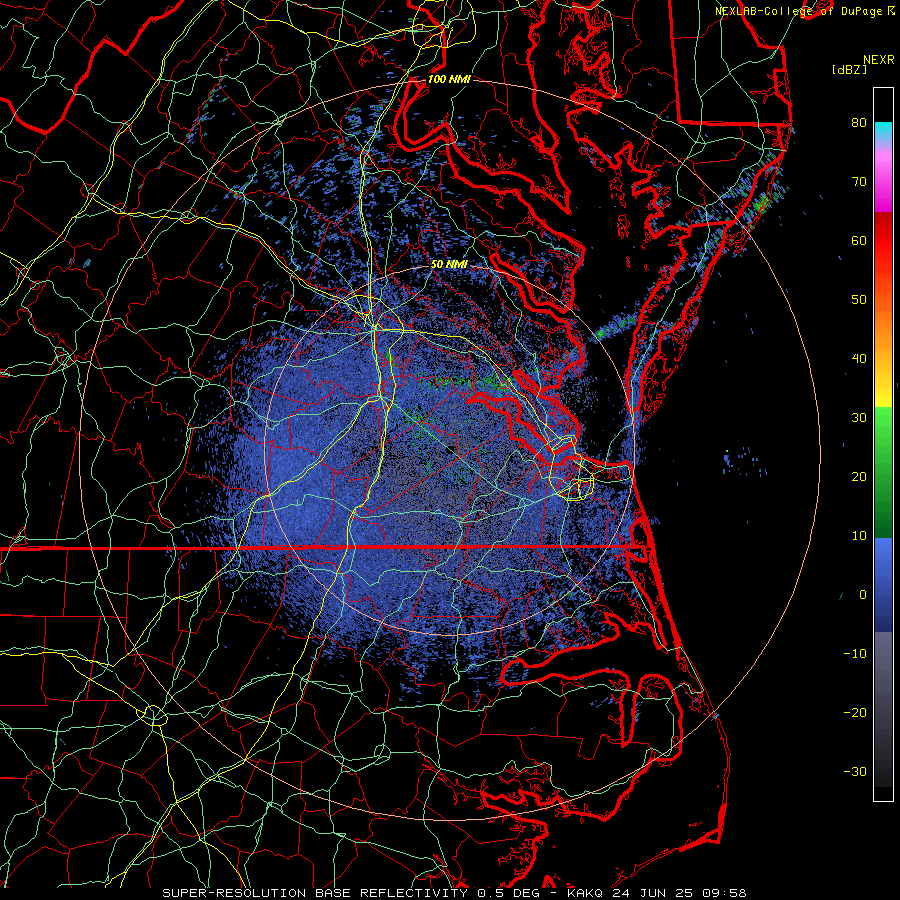Click the 40 dBZ scale value
900x900 pixels.
coord(859,359)
